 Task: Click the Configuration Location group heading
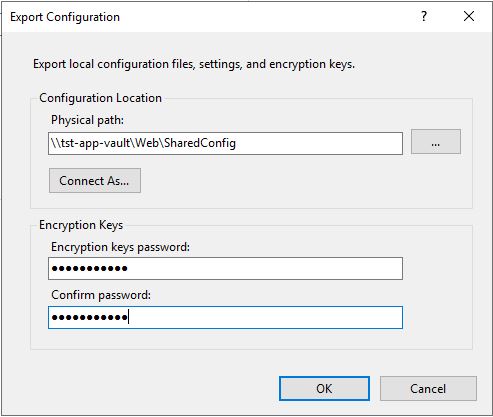click(x=100, y=98)
